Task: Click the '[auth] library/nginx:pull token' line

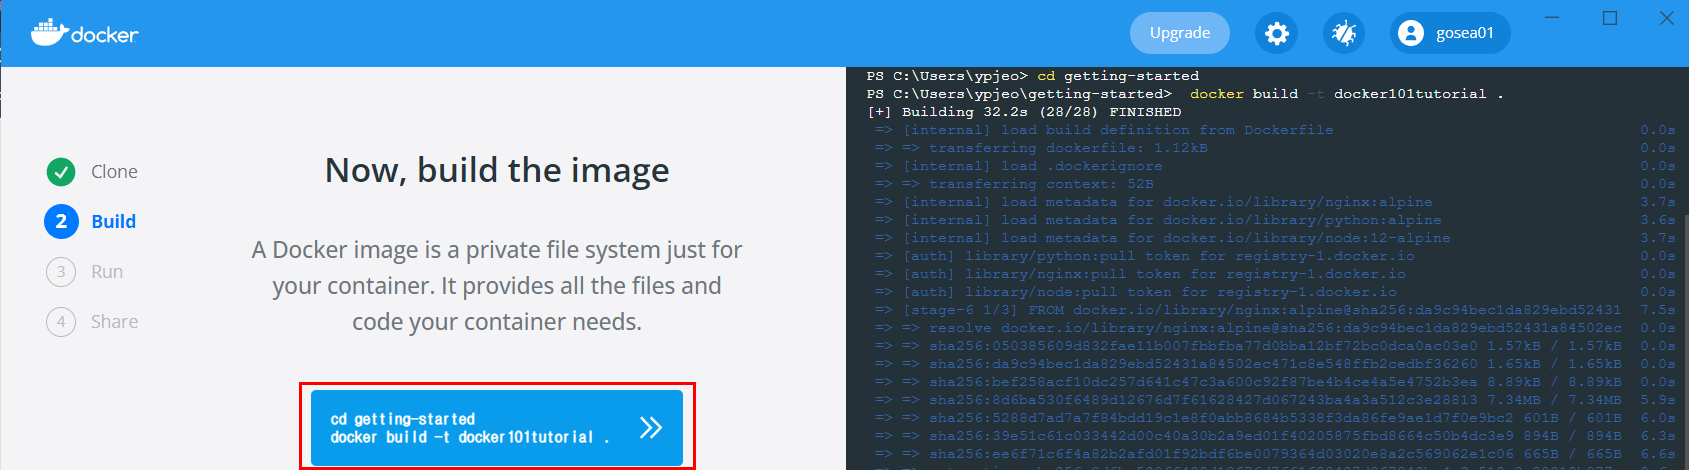Action: coord(1275,274)
